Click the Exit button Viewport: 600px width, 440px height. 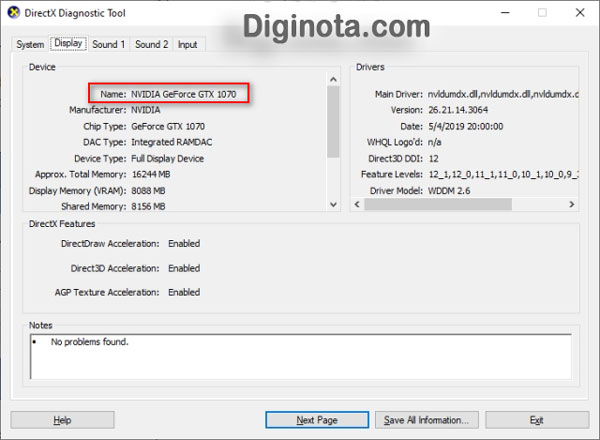536,420
